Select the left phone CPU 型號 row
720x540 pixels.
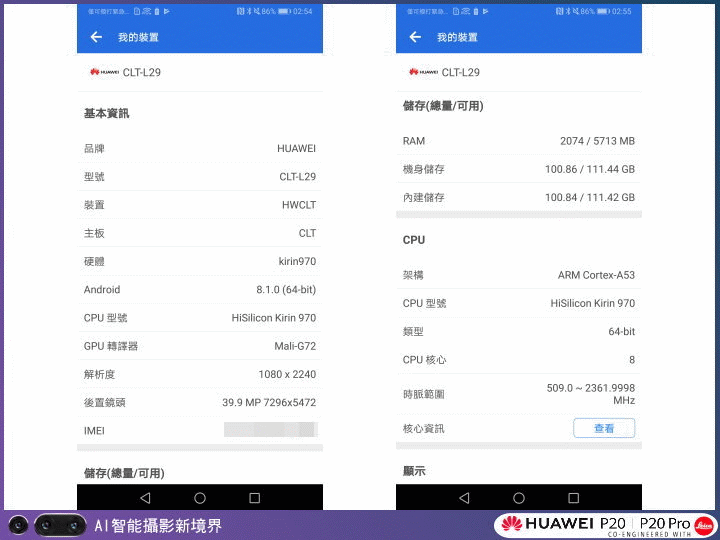click(x=200, y=318)
